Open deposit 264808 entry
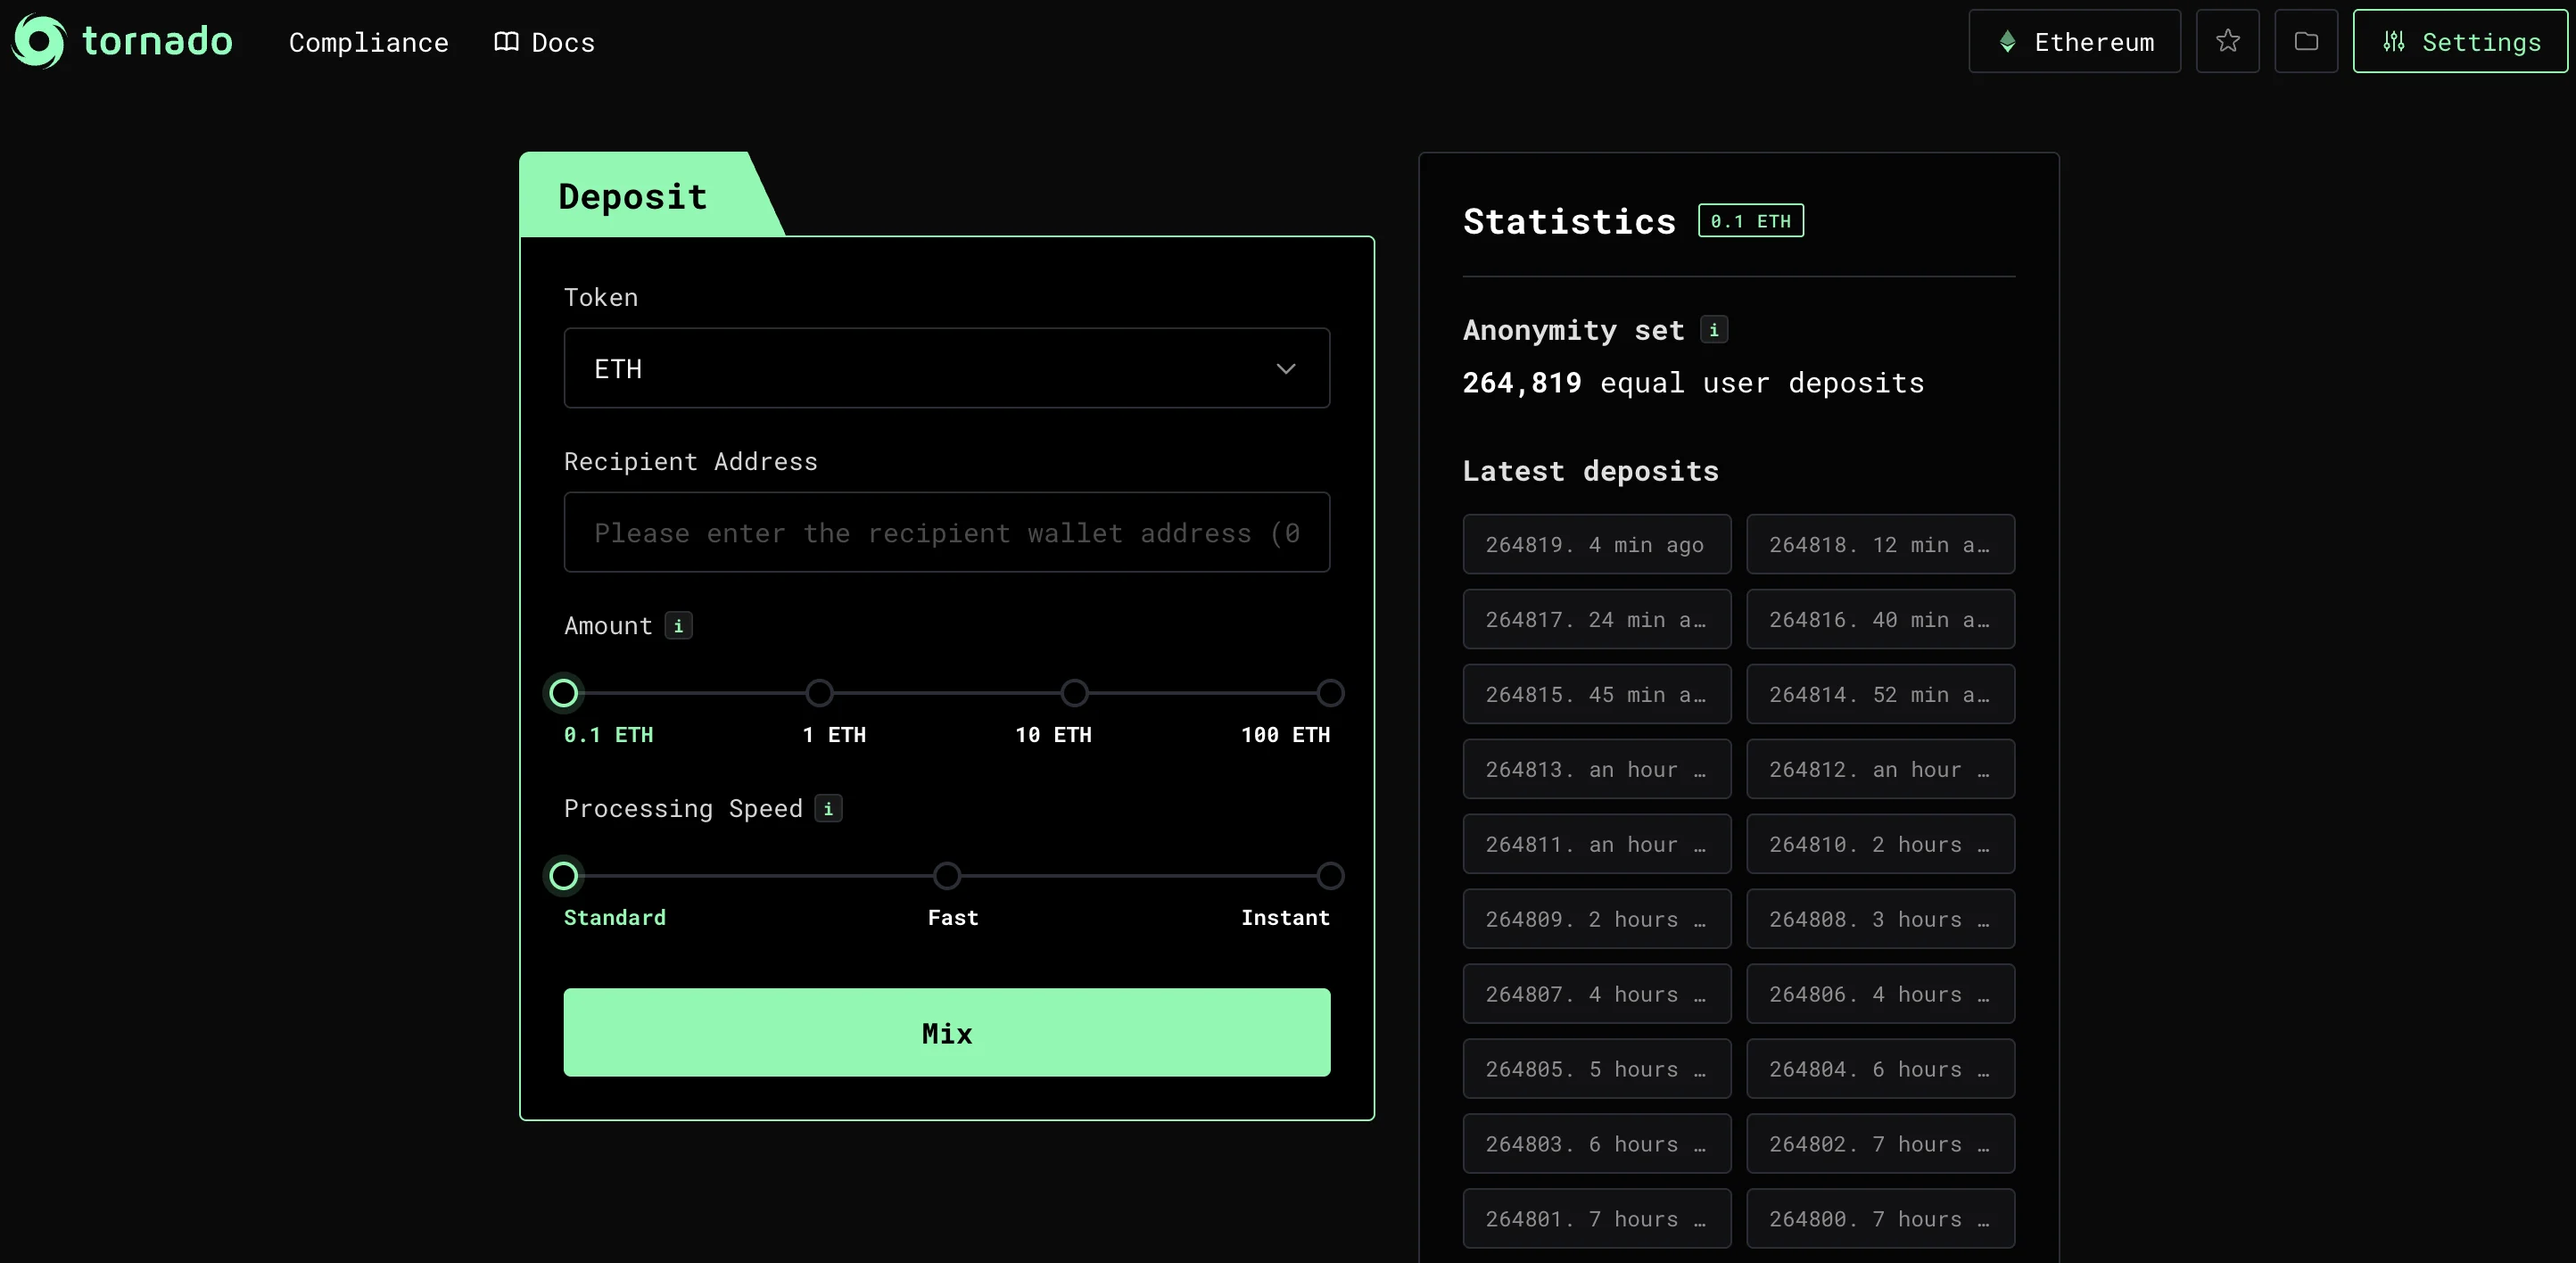This screenshot has height=1263, width=2576. (1880, 919)
